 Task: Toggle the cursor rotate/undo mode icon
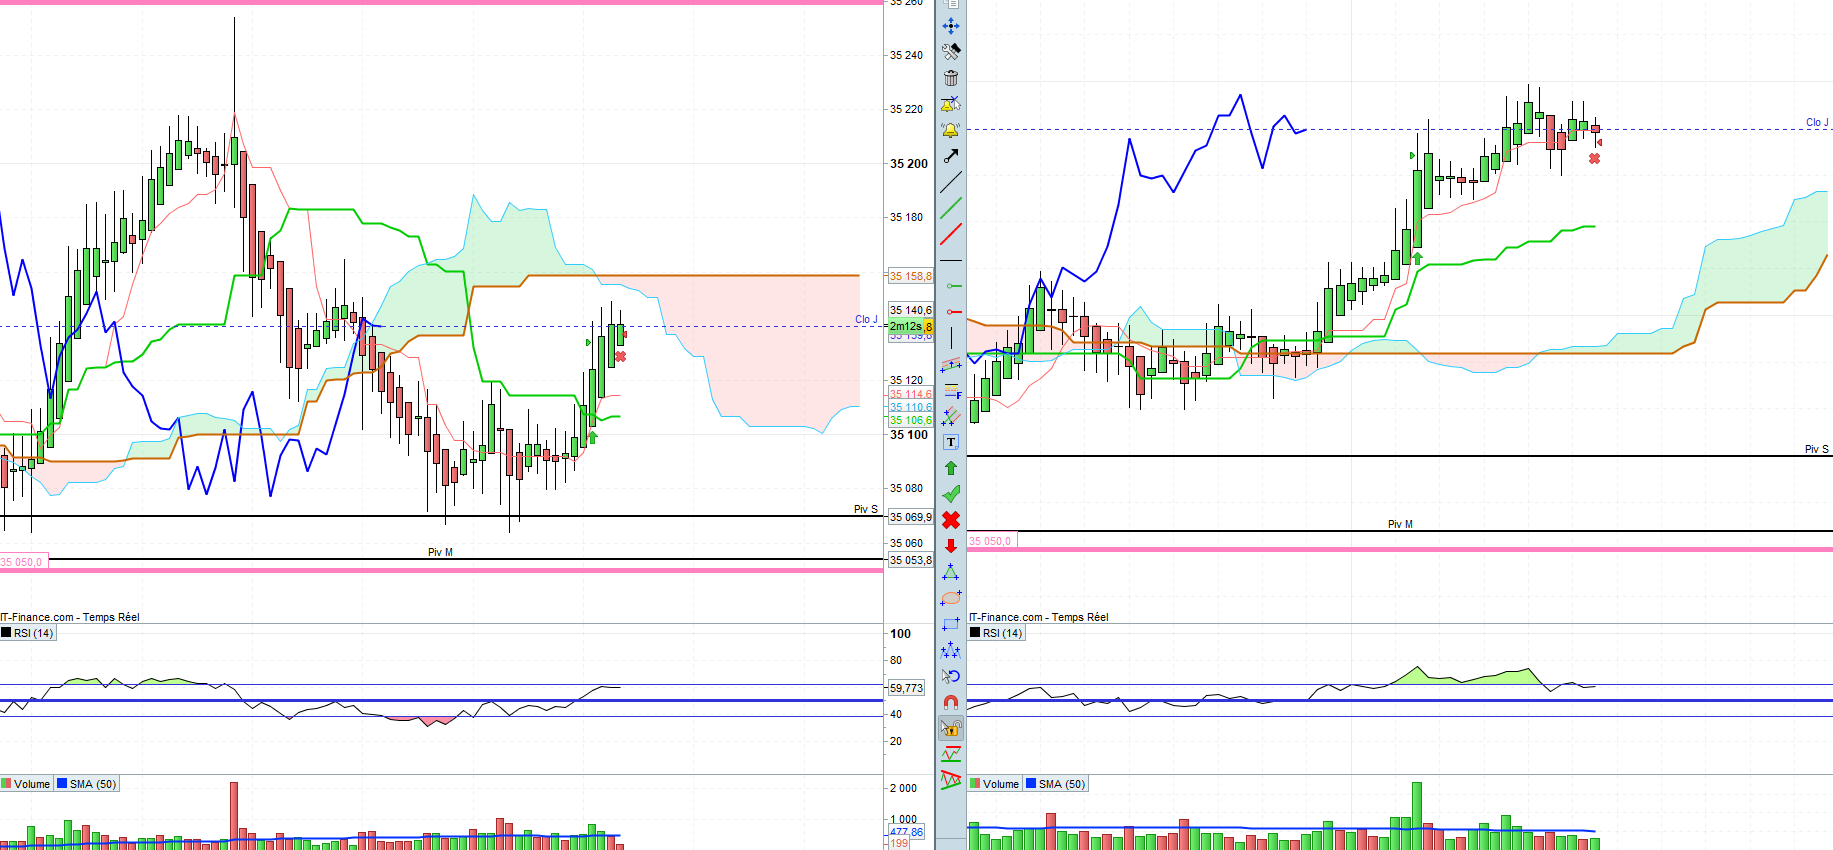coord(951,676)
